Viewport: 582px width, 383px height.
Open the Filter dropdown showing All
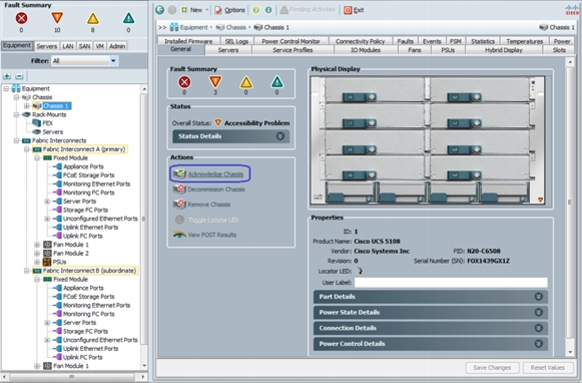point(85,61)
